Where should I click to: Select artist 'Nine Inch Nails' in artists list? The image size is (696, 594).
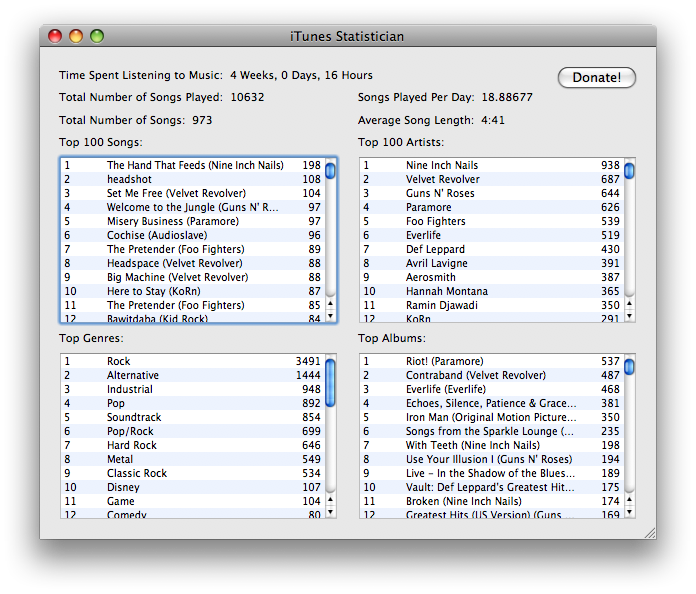492,165
